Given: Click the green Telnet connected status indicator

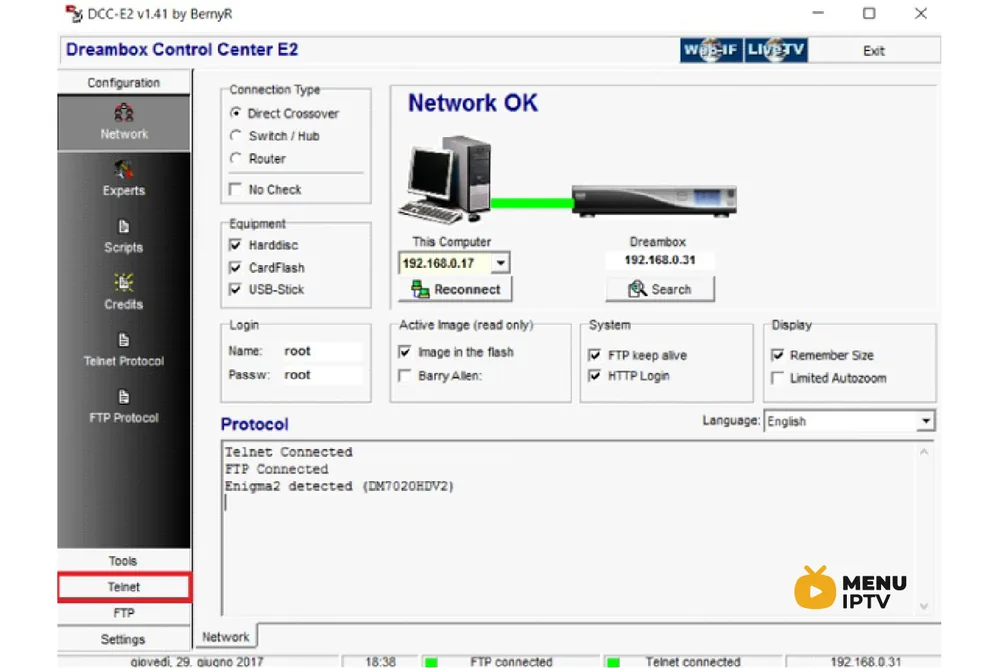Looking at the screenshot, I should (614, 662).
